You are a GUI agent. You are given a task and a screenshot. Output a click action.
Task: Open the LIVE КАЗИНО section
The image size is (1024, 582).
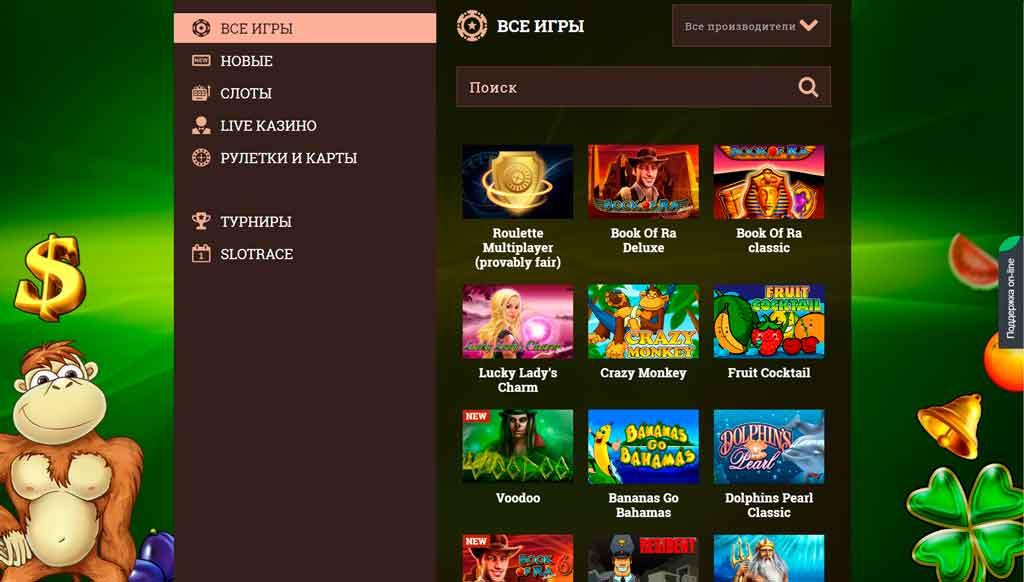(x=268, y=126)
